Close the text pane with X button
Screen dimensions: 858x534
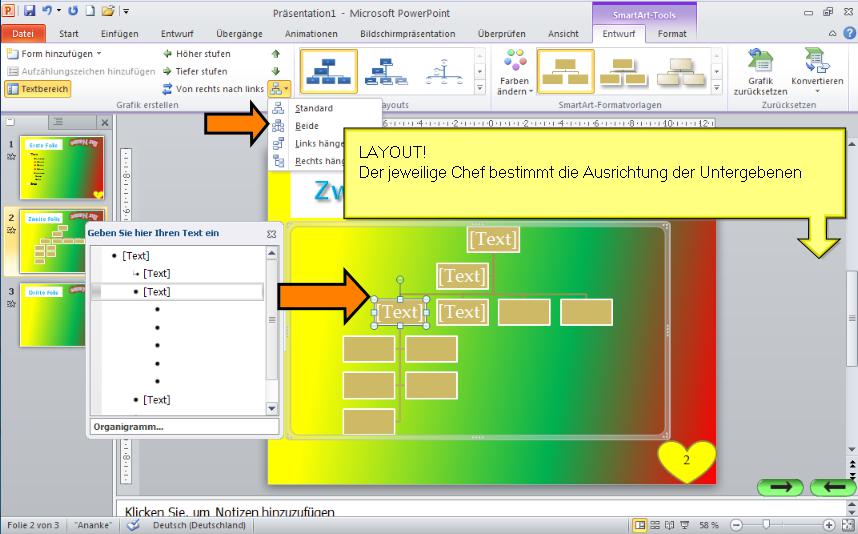tap(271, 233)
